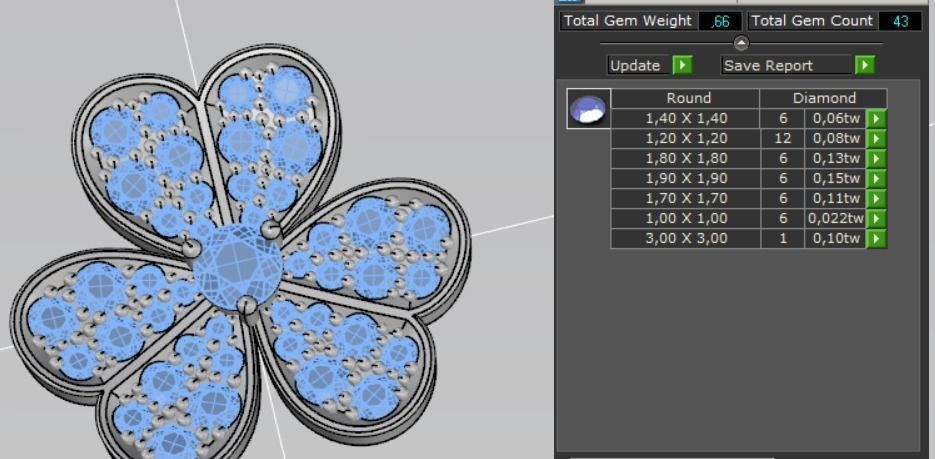The width and height of the screenshot is (935, 459).
Task: Click the Round column header
Action: pos(685,98)
